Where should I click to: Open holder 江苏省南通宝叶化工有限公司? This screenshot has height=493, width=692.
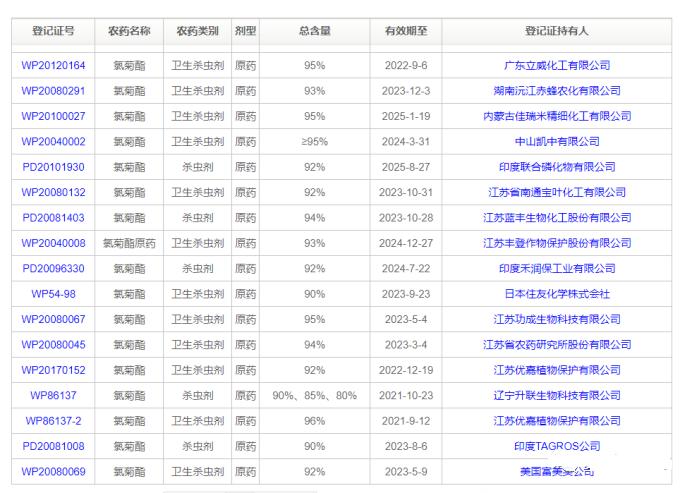pos(557,192)
